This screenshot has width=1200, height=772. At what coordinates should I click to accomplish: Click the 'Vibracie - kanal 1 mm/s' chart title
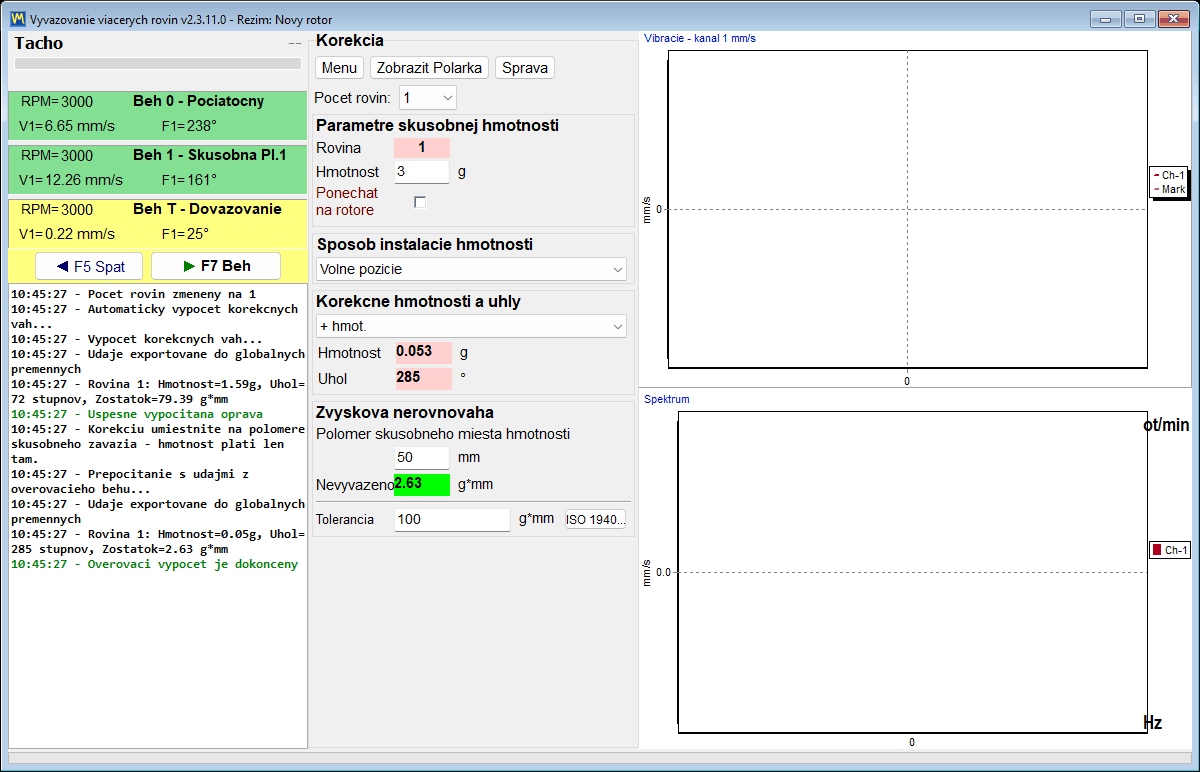(x=700, y=38)
